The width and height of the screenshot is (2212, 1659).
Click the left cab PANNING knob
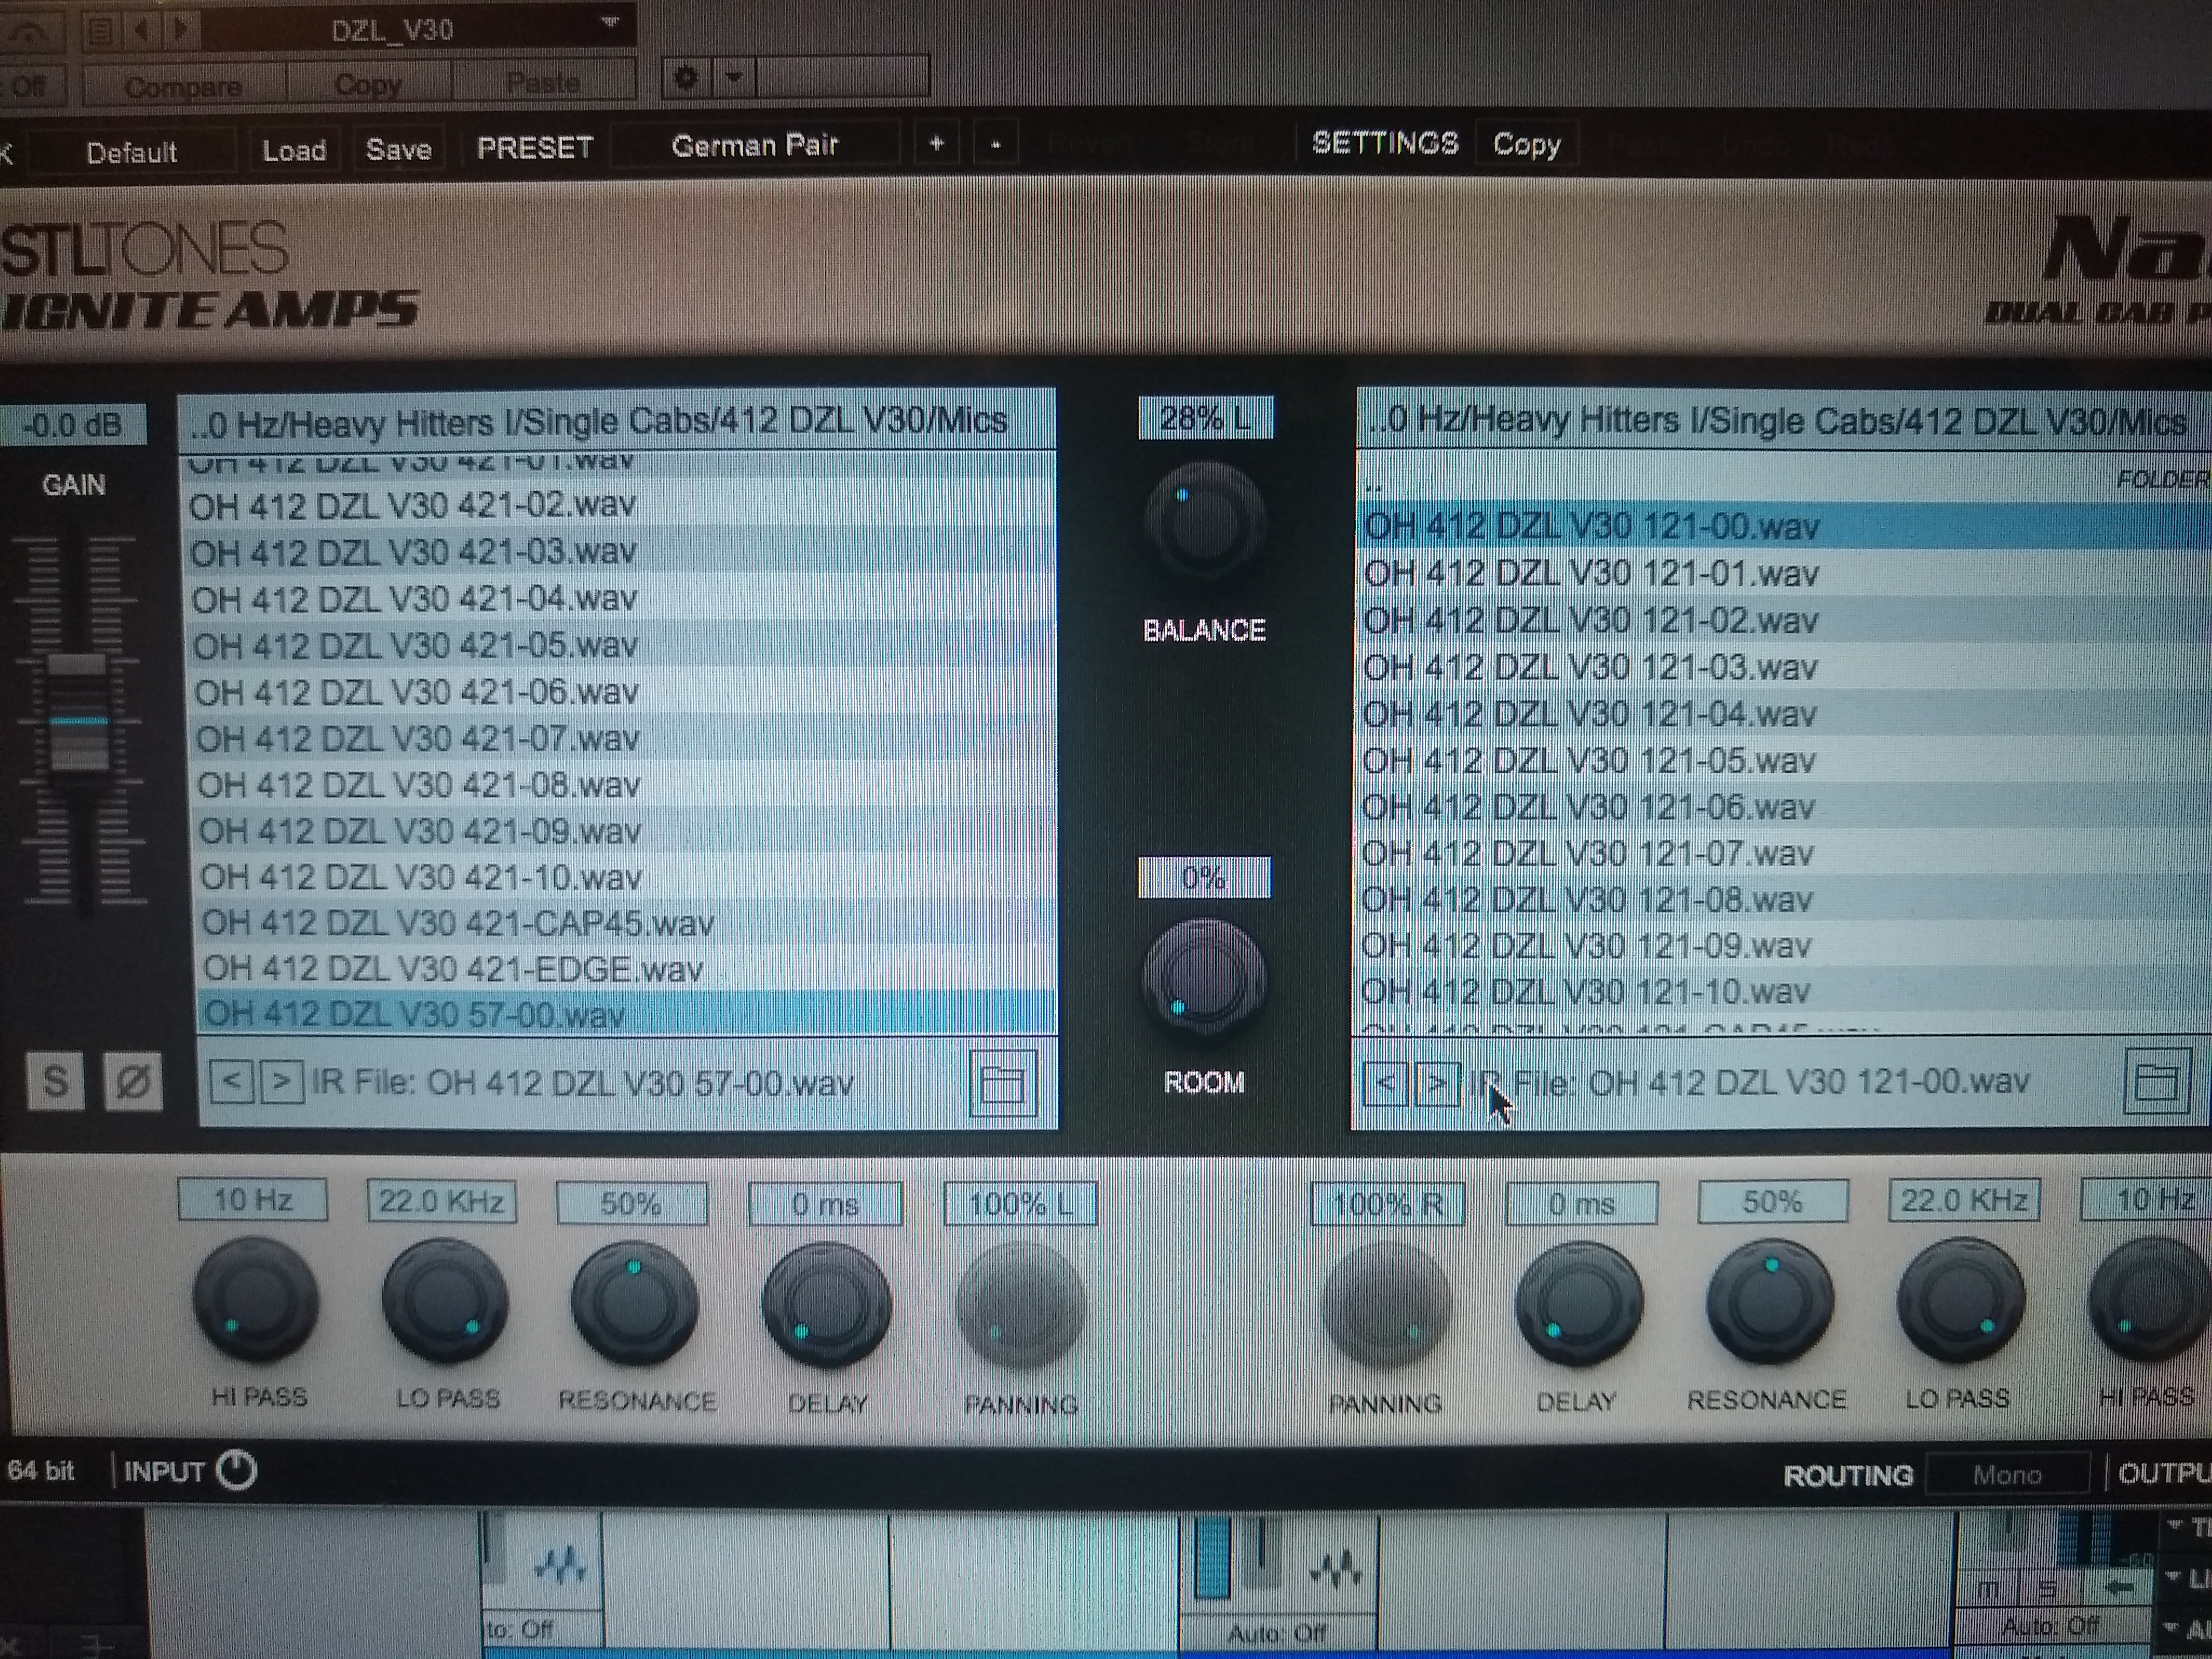[x=1020, y=1306]
